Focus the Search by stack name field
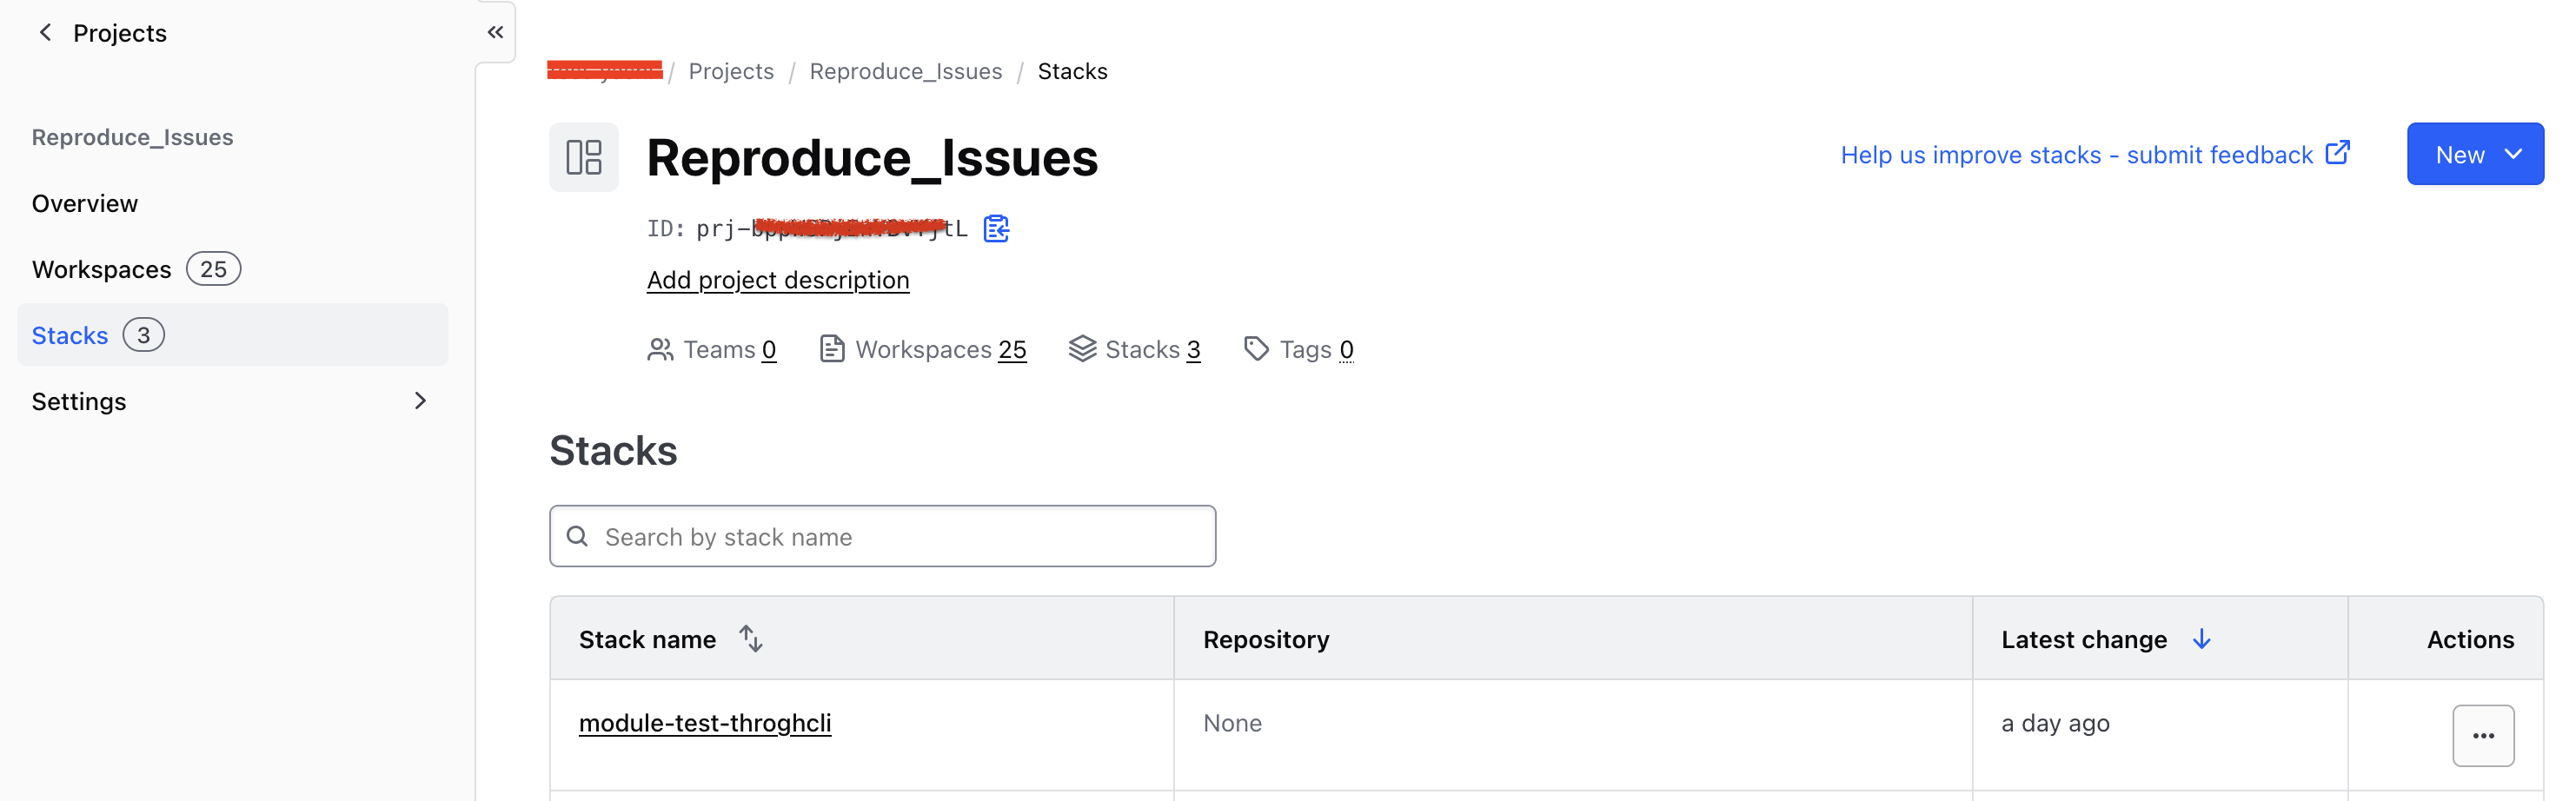Viewport: 2576px width, 801px height. pyautogui.click(x=882, y=537)
